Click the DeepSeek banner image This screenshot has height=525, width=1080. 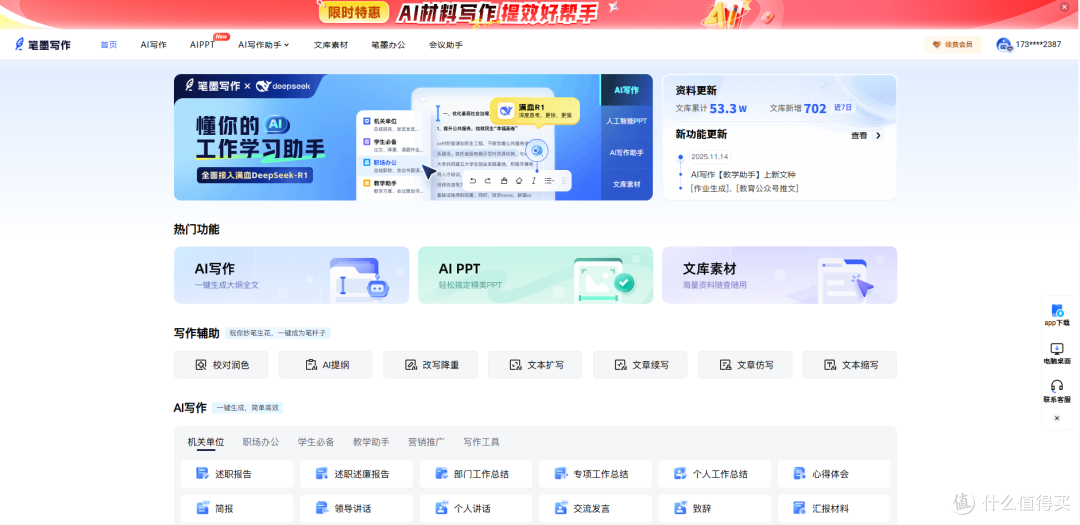(387, 137)
